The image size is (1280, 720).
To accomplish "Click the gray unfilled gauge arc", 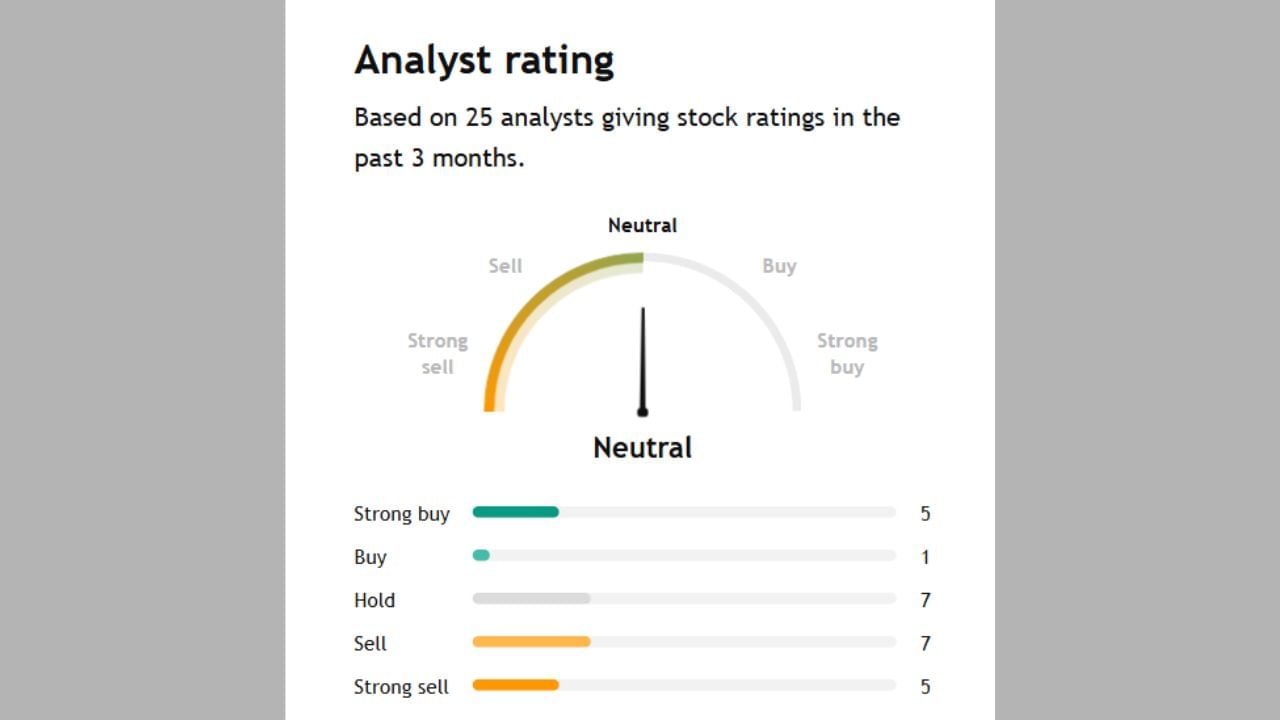I will coord(760,310).
